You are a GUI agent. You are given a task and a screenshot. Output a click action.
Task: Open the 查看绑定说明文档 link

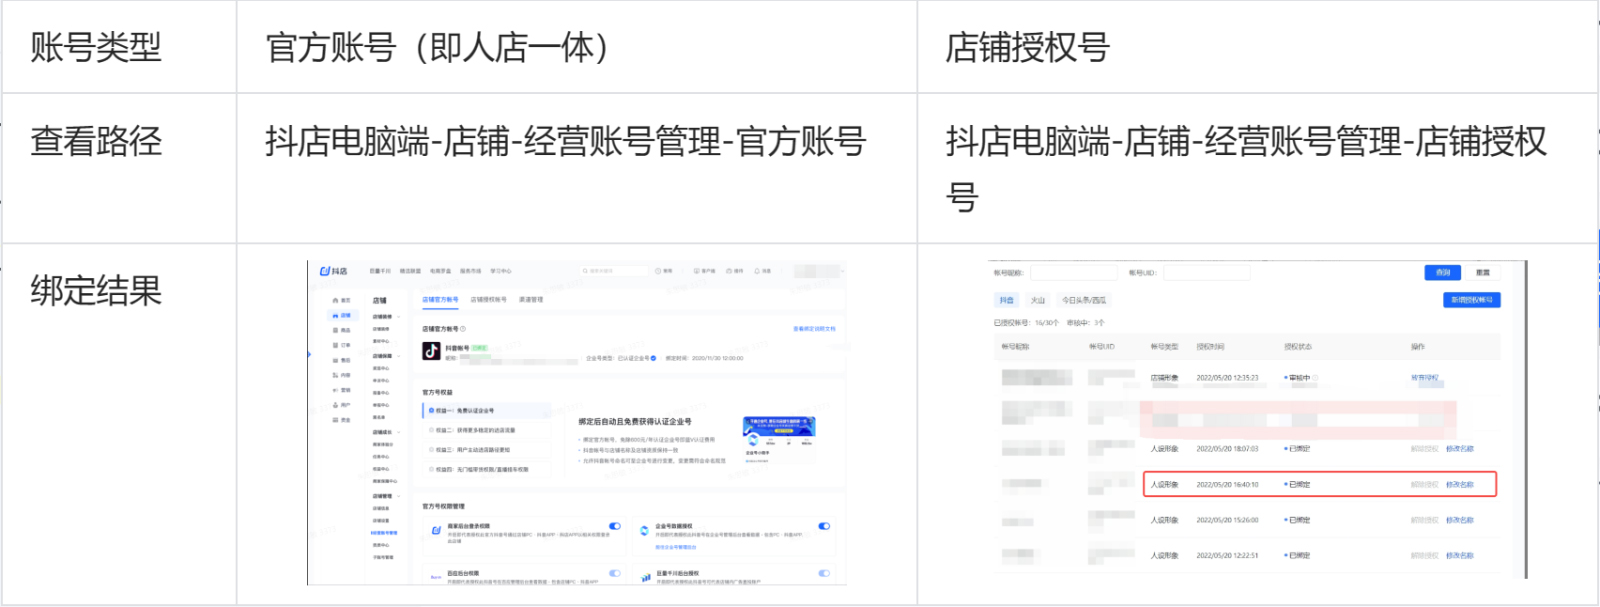click(x=814, y=329)
